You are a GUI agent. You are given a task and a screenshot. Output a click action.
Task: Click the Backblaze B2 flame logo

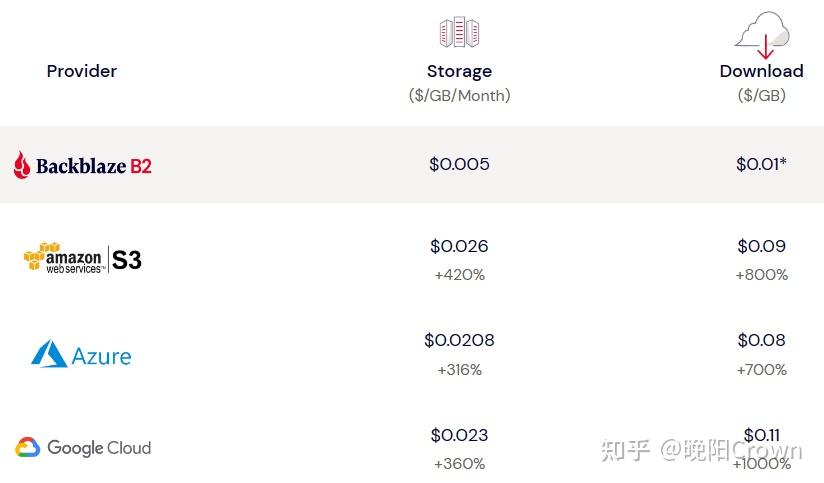point(22,165)
